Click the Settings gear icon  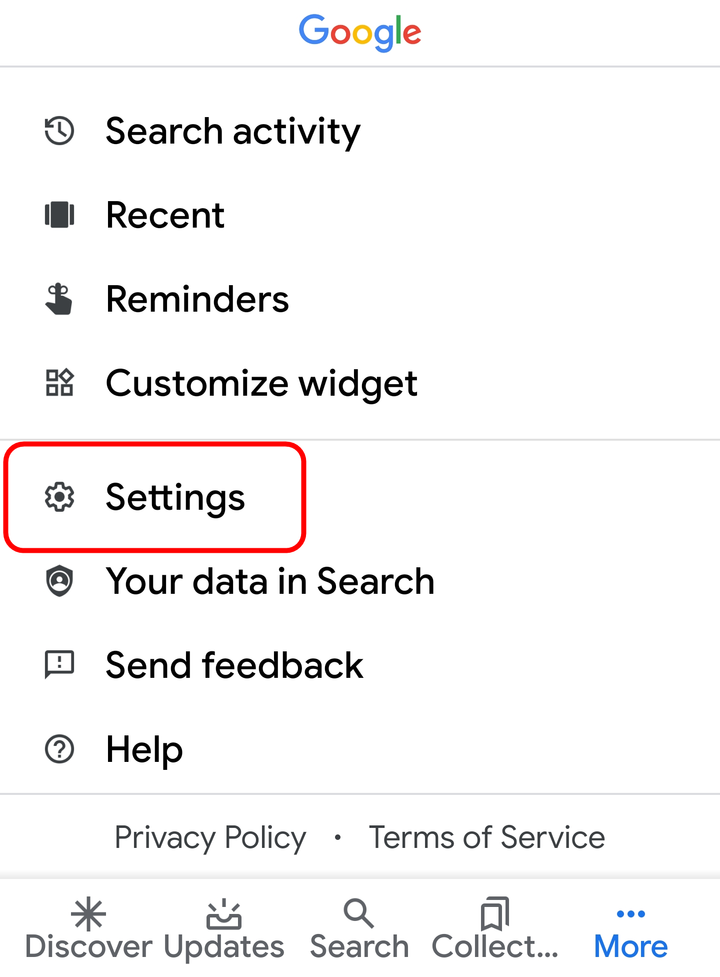[60, 497]
